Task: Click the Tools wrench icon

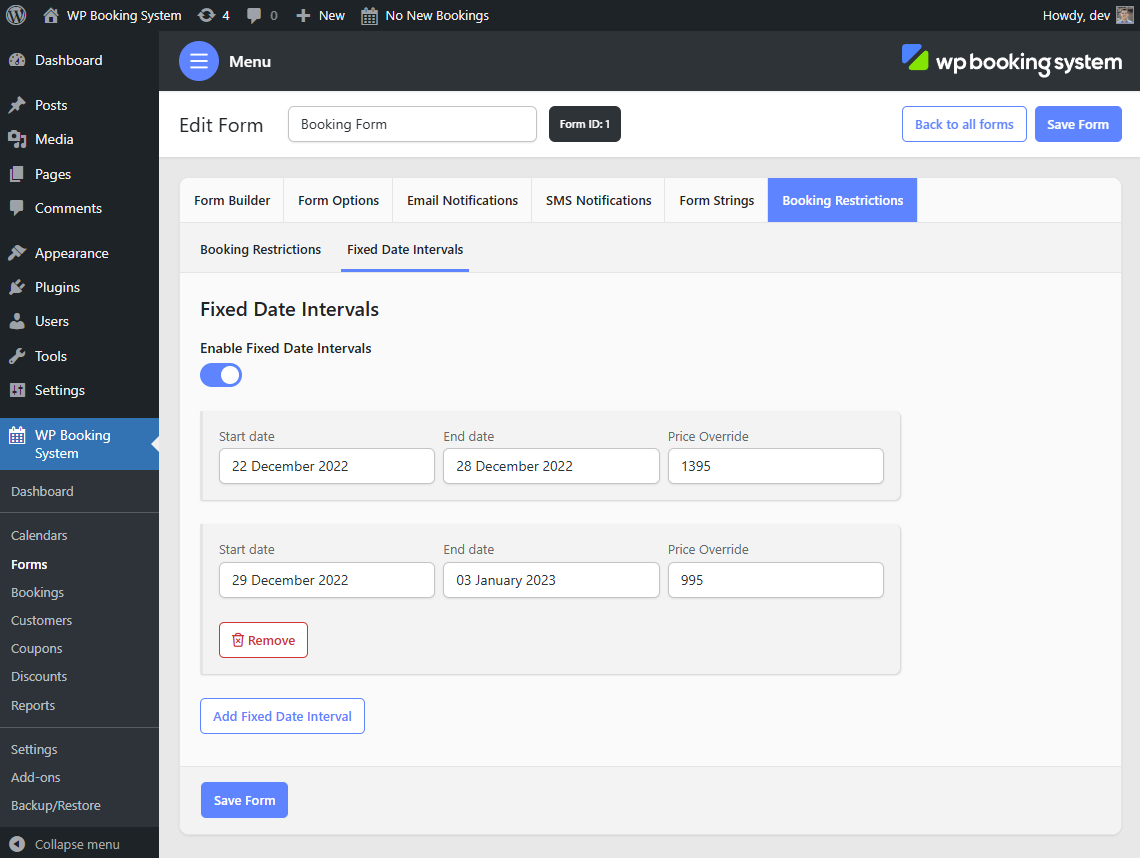Action: [17, 356]
